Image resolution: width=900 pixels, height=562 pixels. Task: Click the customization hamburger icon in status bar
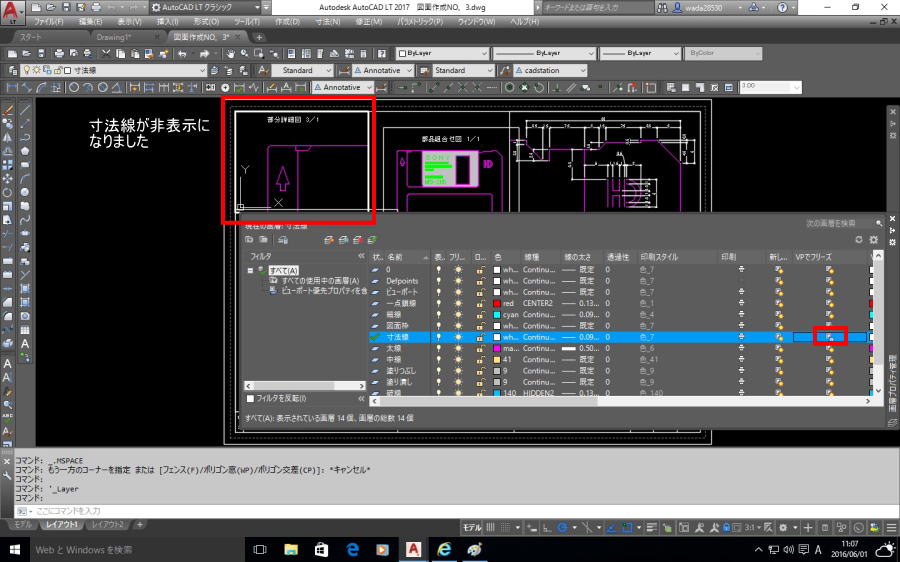891,527
